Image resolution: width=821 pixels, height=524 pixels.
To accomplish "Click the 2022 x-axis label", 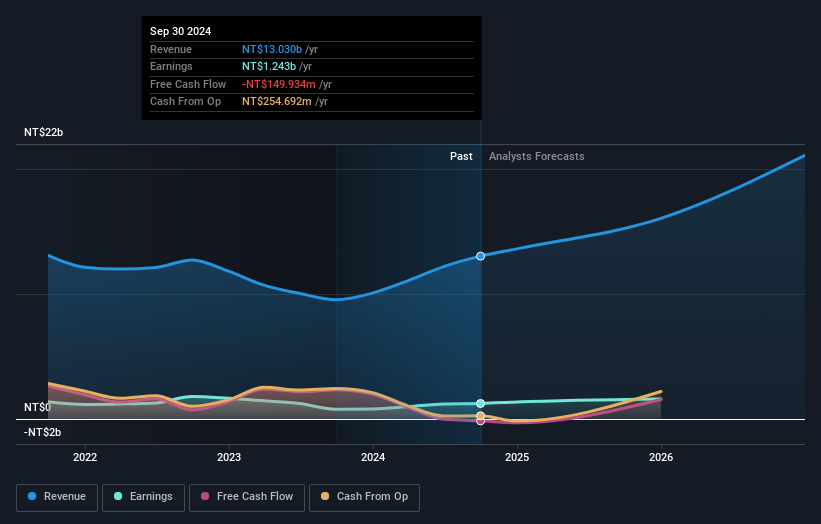I will pos(85,457).
